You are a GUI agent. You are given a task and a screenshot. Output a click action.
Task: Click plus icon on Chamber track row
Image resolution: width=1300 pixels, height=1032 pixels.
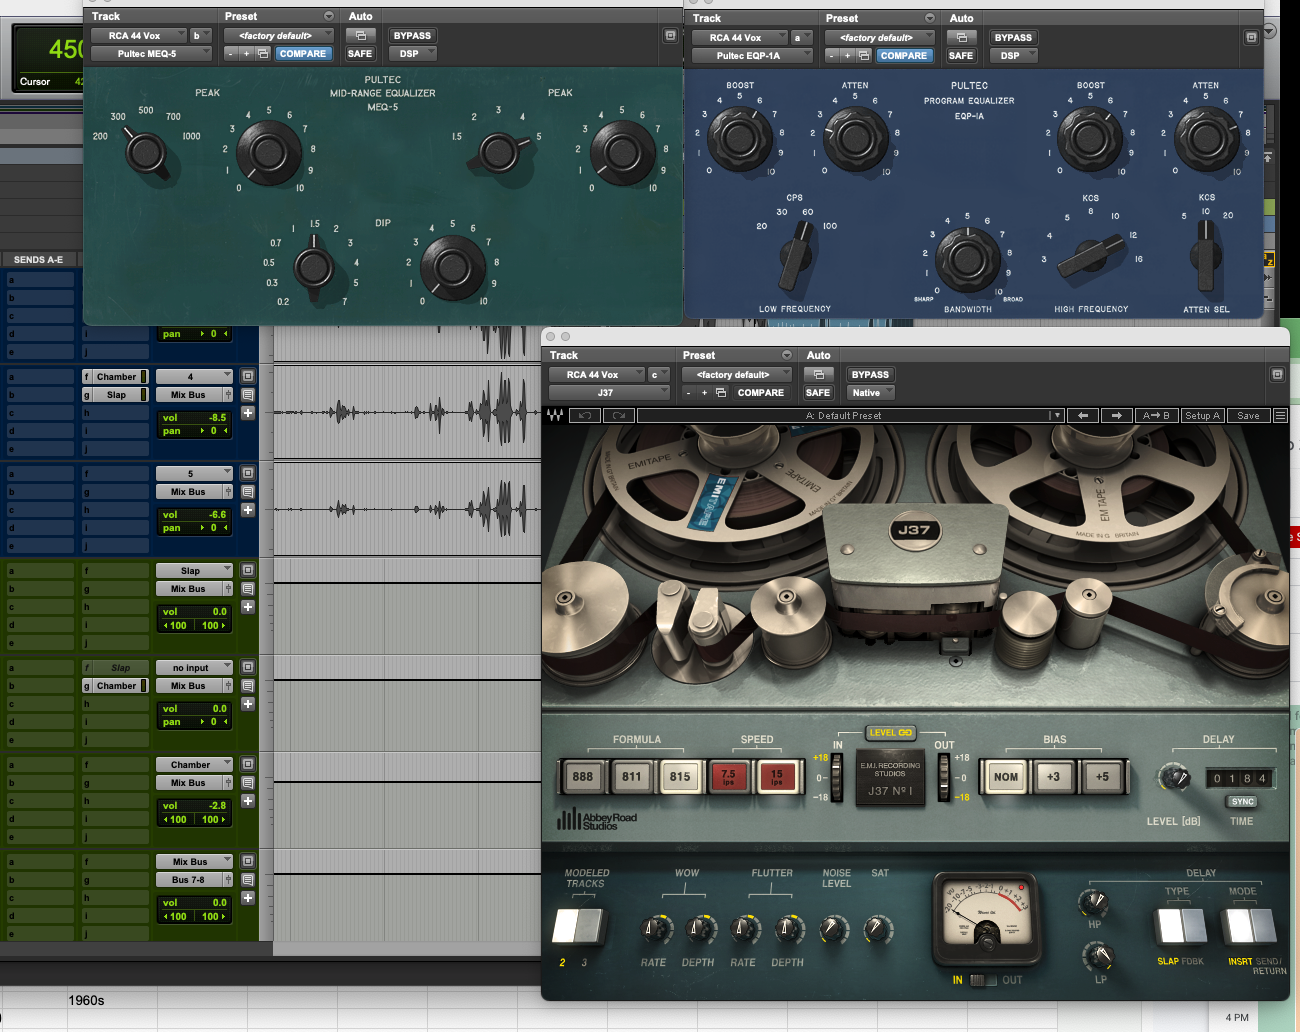tap(248, 801)
